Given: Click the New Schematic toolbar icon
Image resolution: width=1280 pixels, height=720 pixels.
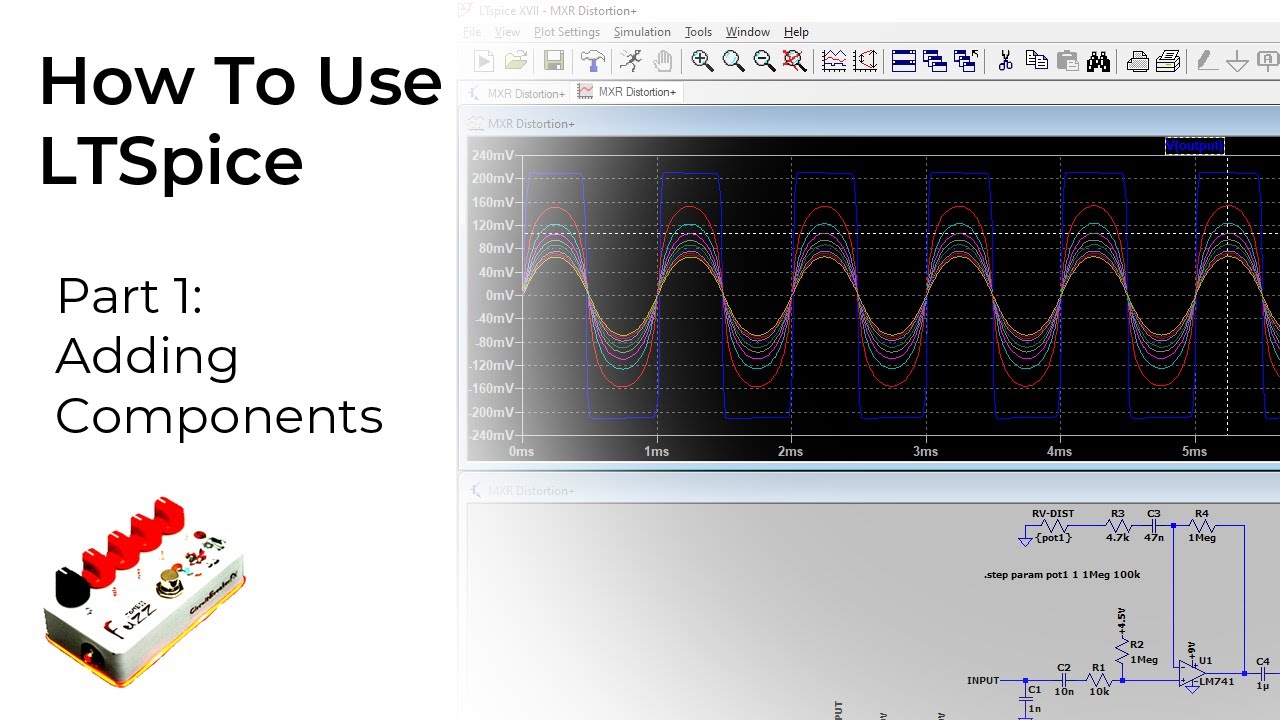Looking at the screenshot, I should tap(484, 61).
